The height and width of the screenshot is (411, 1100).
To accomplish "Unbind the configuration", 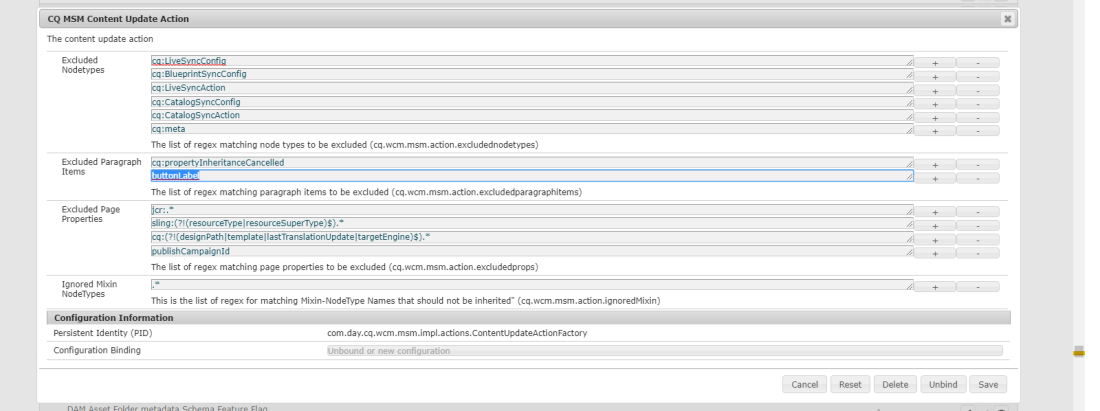I will [945, 385].
